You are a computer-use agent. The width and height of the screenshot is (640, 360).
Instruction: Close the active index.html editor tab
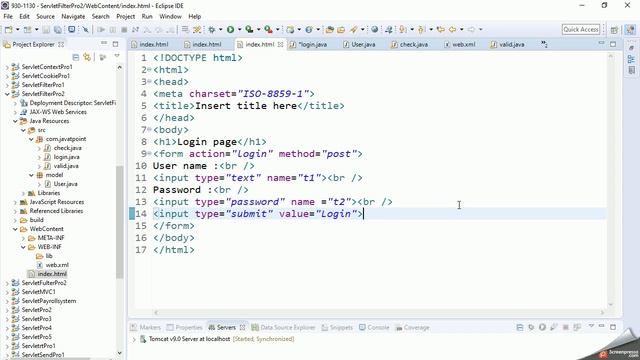coord(280,44)
